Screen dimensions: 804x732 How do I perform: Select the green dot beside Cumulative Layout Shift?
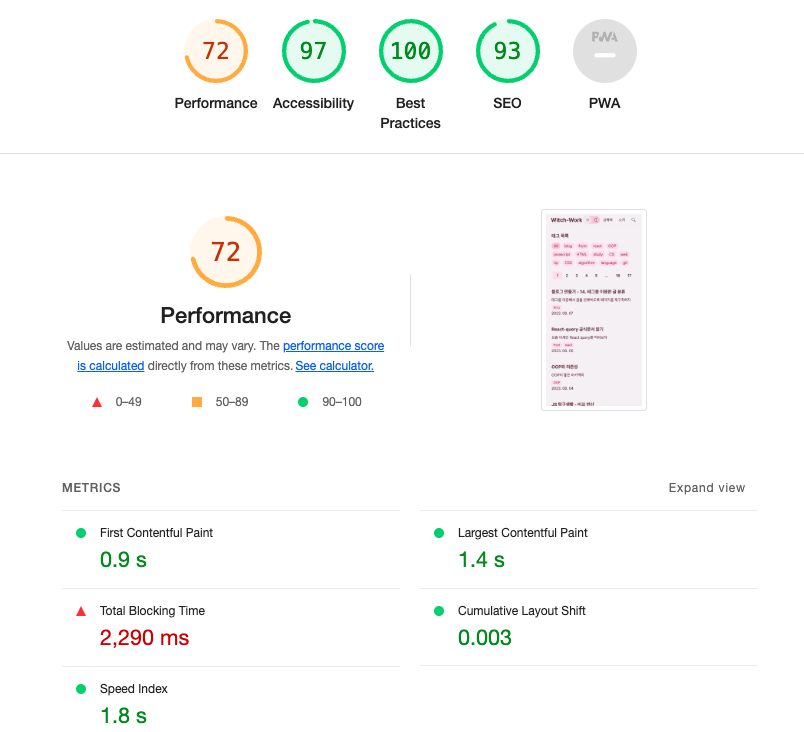click(440, 611)
